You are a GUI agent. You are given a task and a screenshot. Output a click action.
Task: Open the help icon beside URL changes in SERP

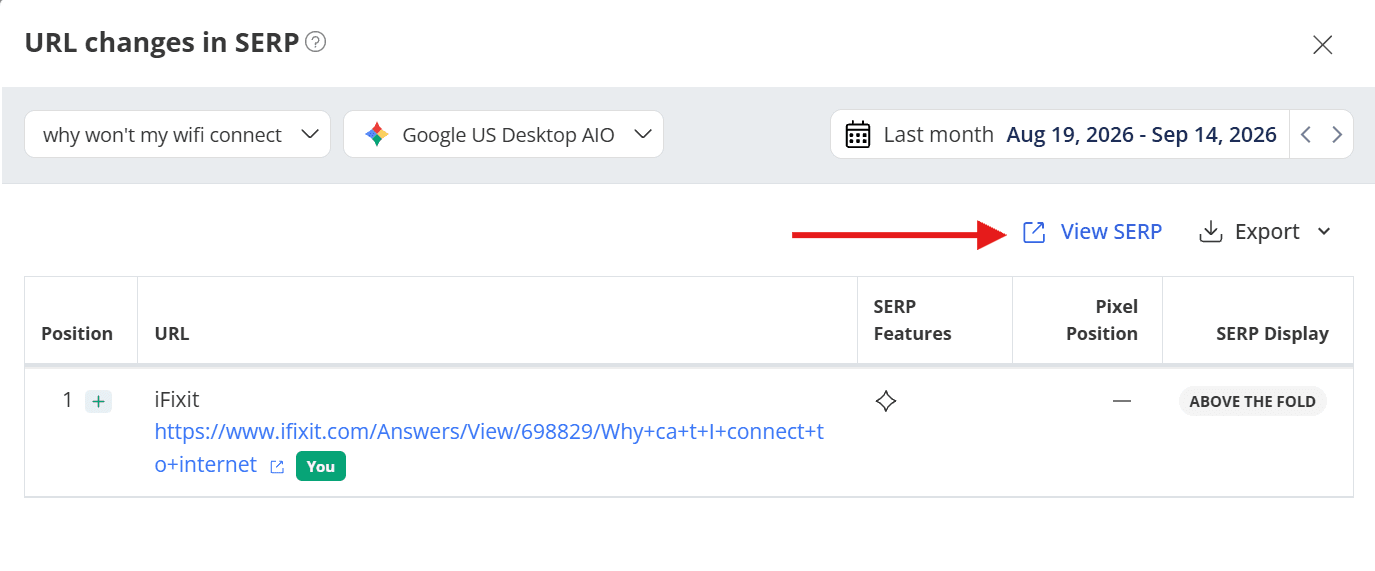point(316,43)
